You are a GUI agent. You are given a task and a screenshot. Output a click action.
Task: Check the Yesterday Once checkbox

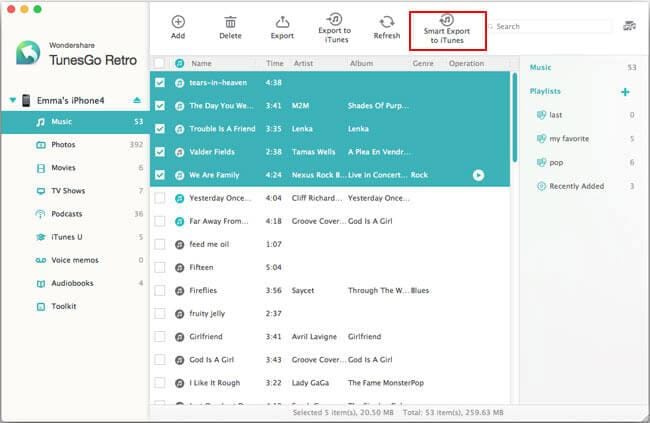160,198
